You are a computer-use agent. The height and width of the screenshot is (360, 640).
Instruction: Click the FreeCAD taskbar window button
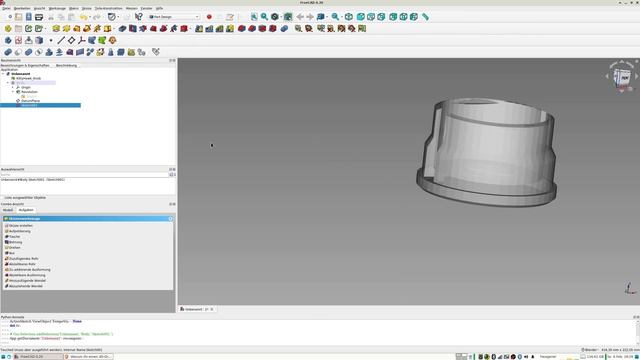click(38, 357)
